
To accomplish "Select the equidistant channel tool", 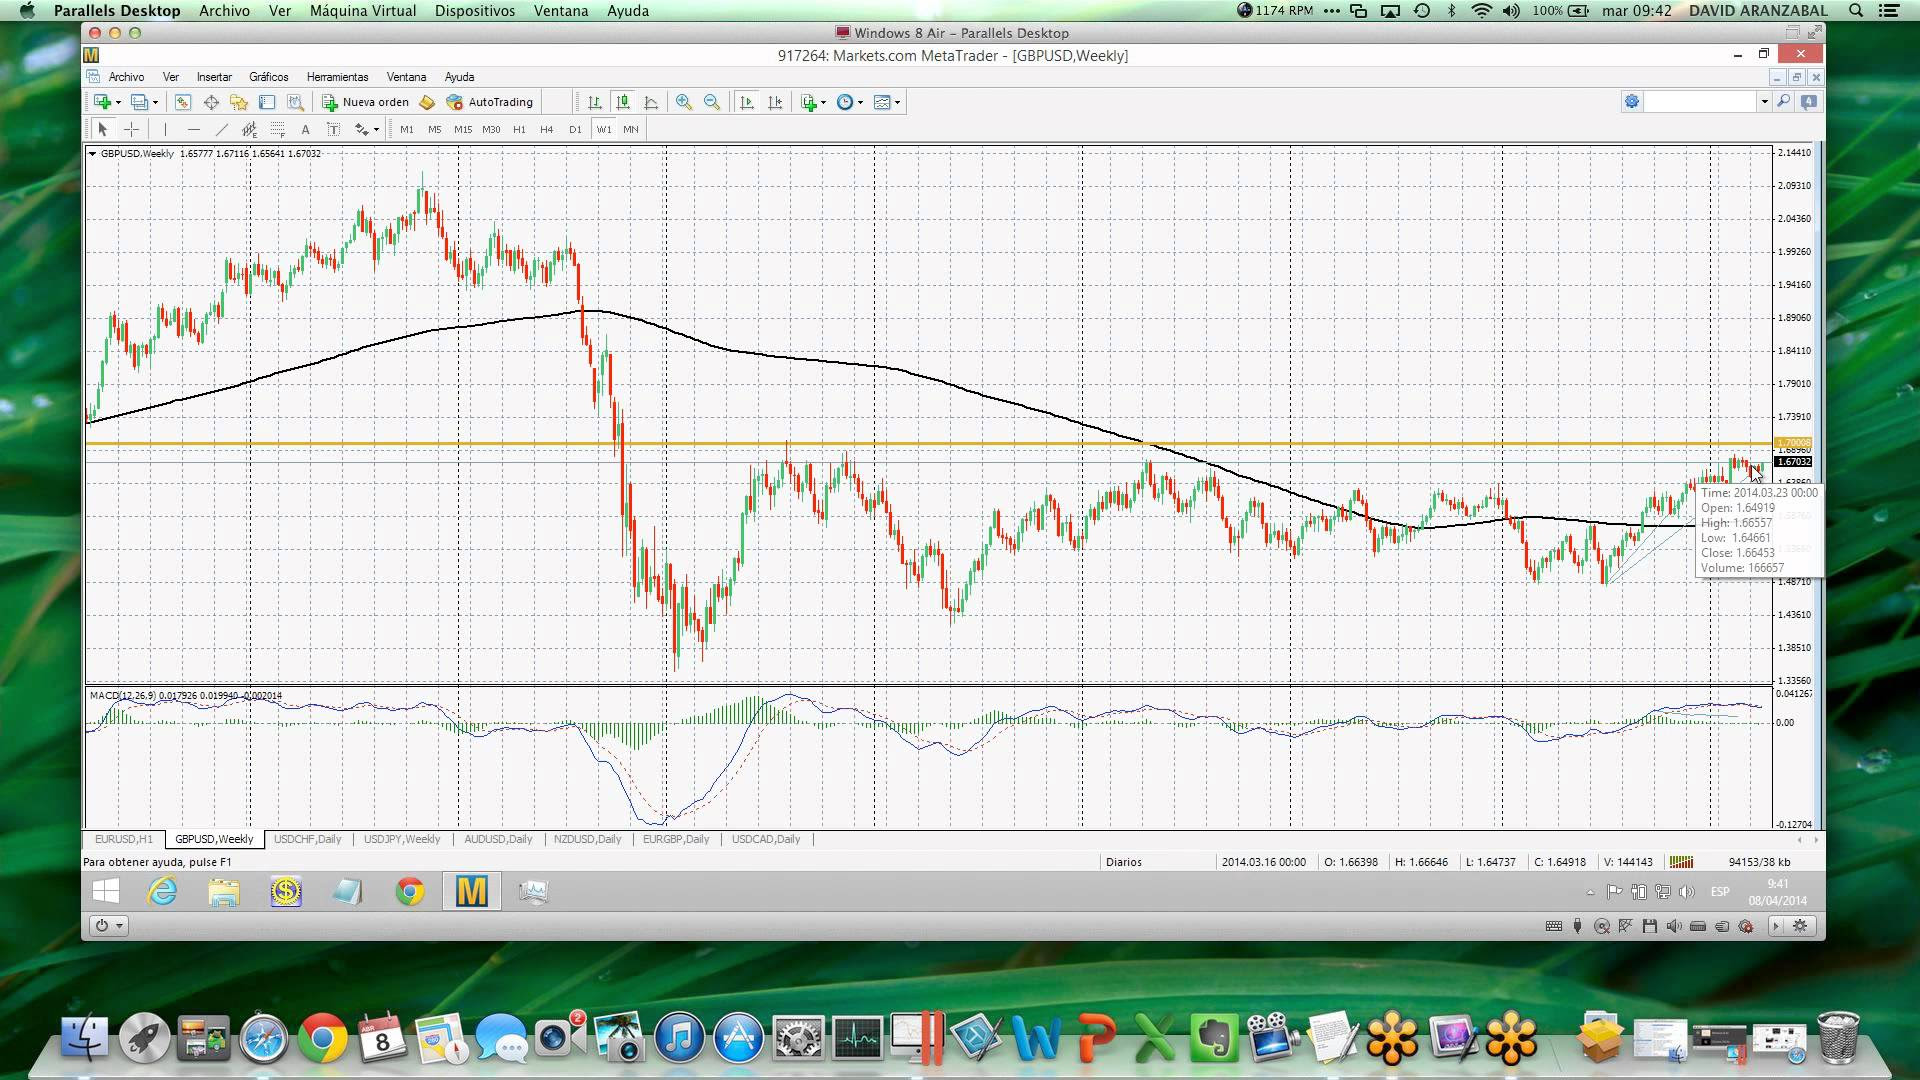I will [249, 129].
